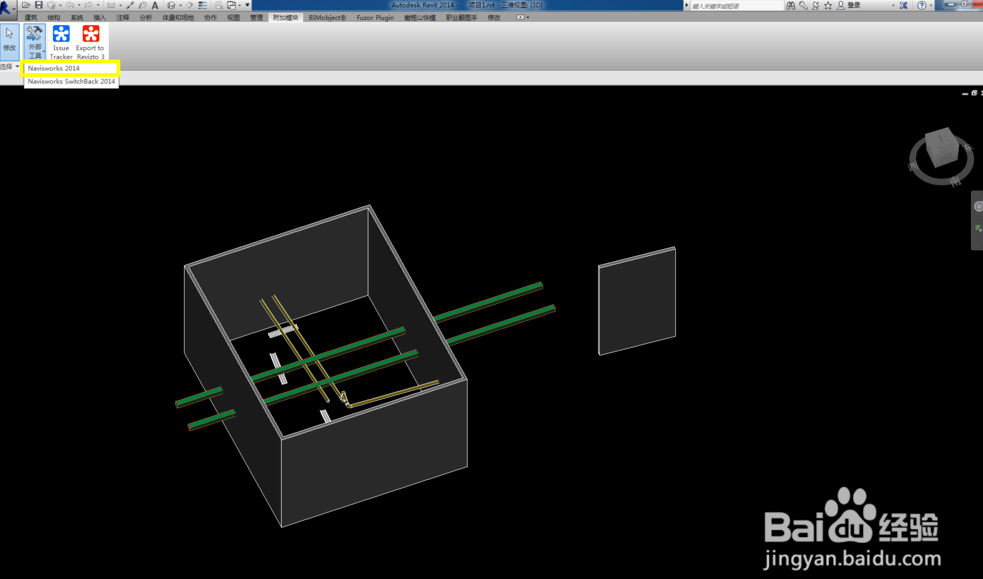This screenshot has height=579, width=983.
Task: Click the 登录 sign-in button
Action: tap(850, 6)
